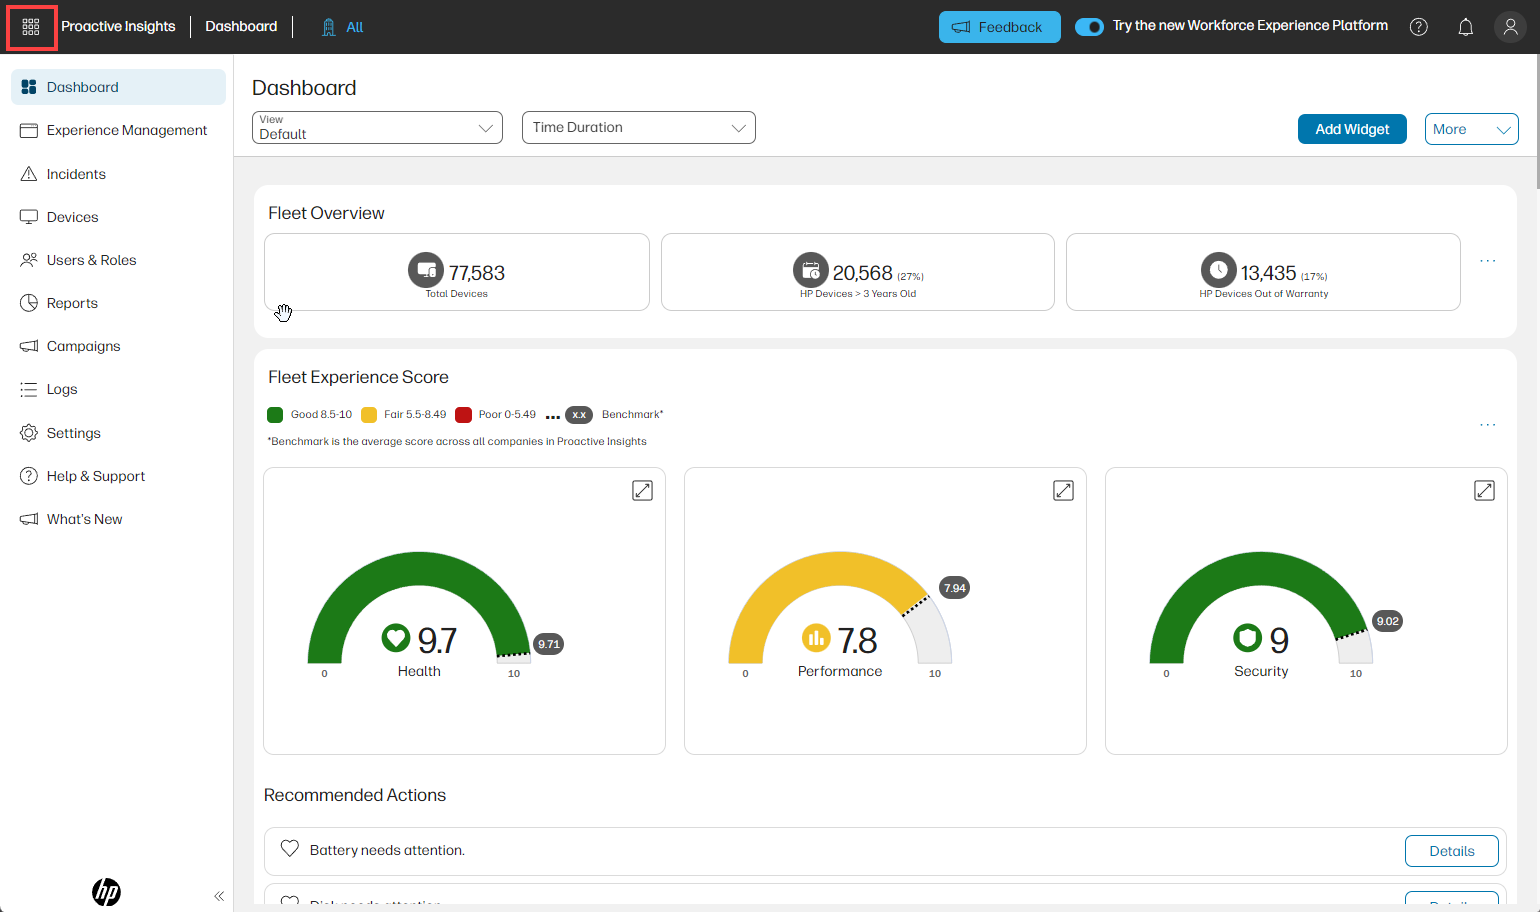The width and height of the screenshot is (1540, 912).
Task: View Details for Battery needs attention
Action: coord(1451,850)
